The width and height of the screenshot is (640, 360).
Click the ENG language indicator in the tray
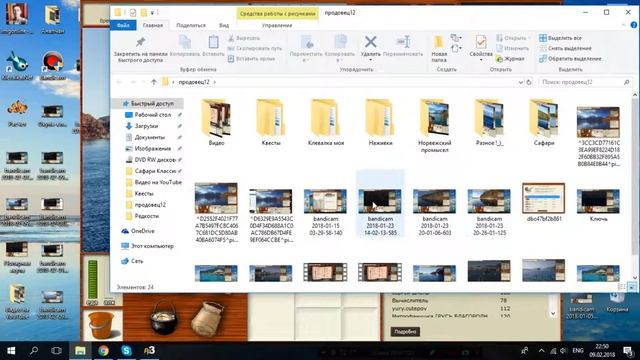[x=578, y=351]
